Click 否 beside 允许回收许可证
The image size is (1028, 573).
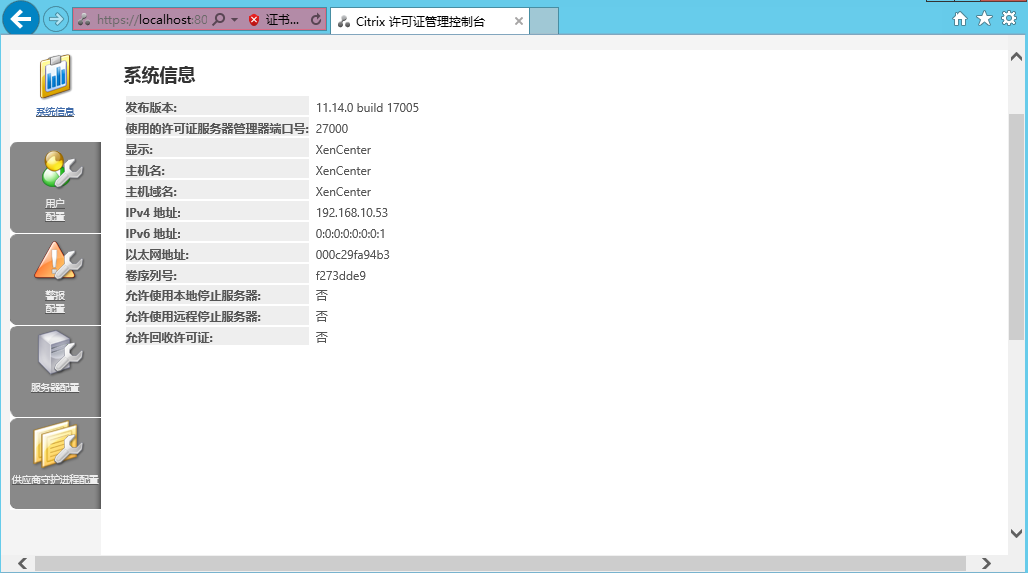pyautogui.click(x=322, y=338)
